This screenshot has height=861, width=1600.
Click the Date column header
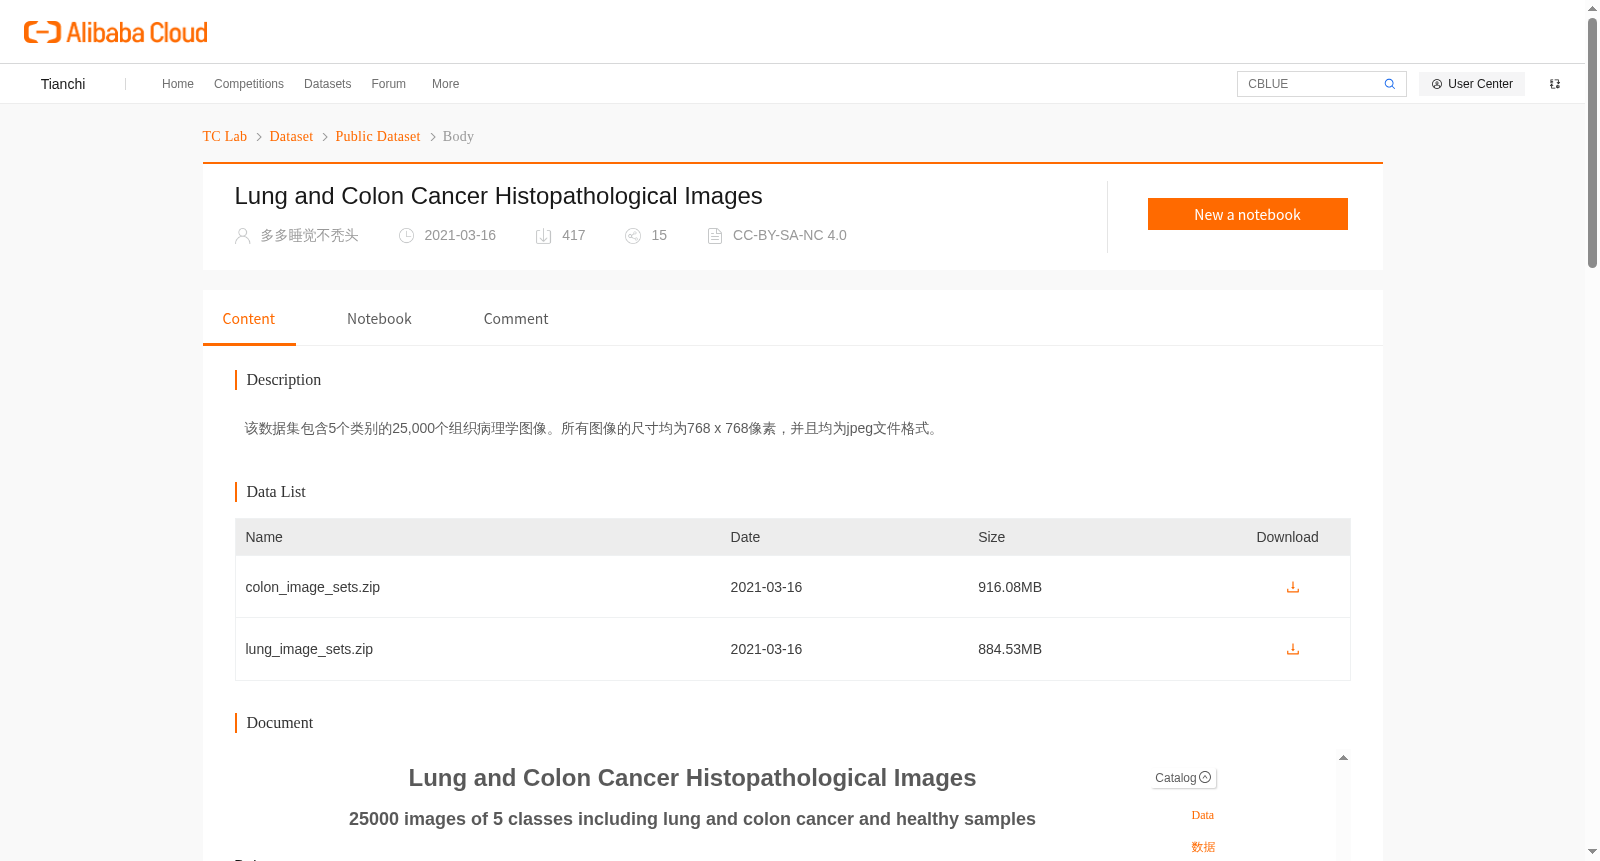[x=745, y=537]
